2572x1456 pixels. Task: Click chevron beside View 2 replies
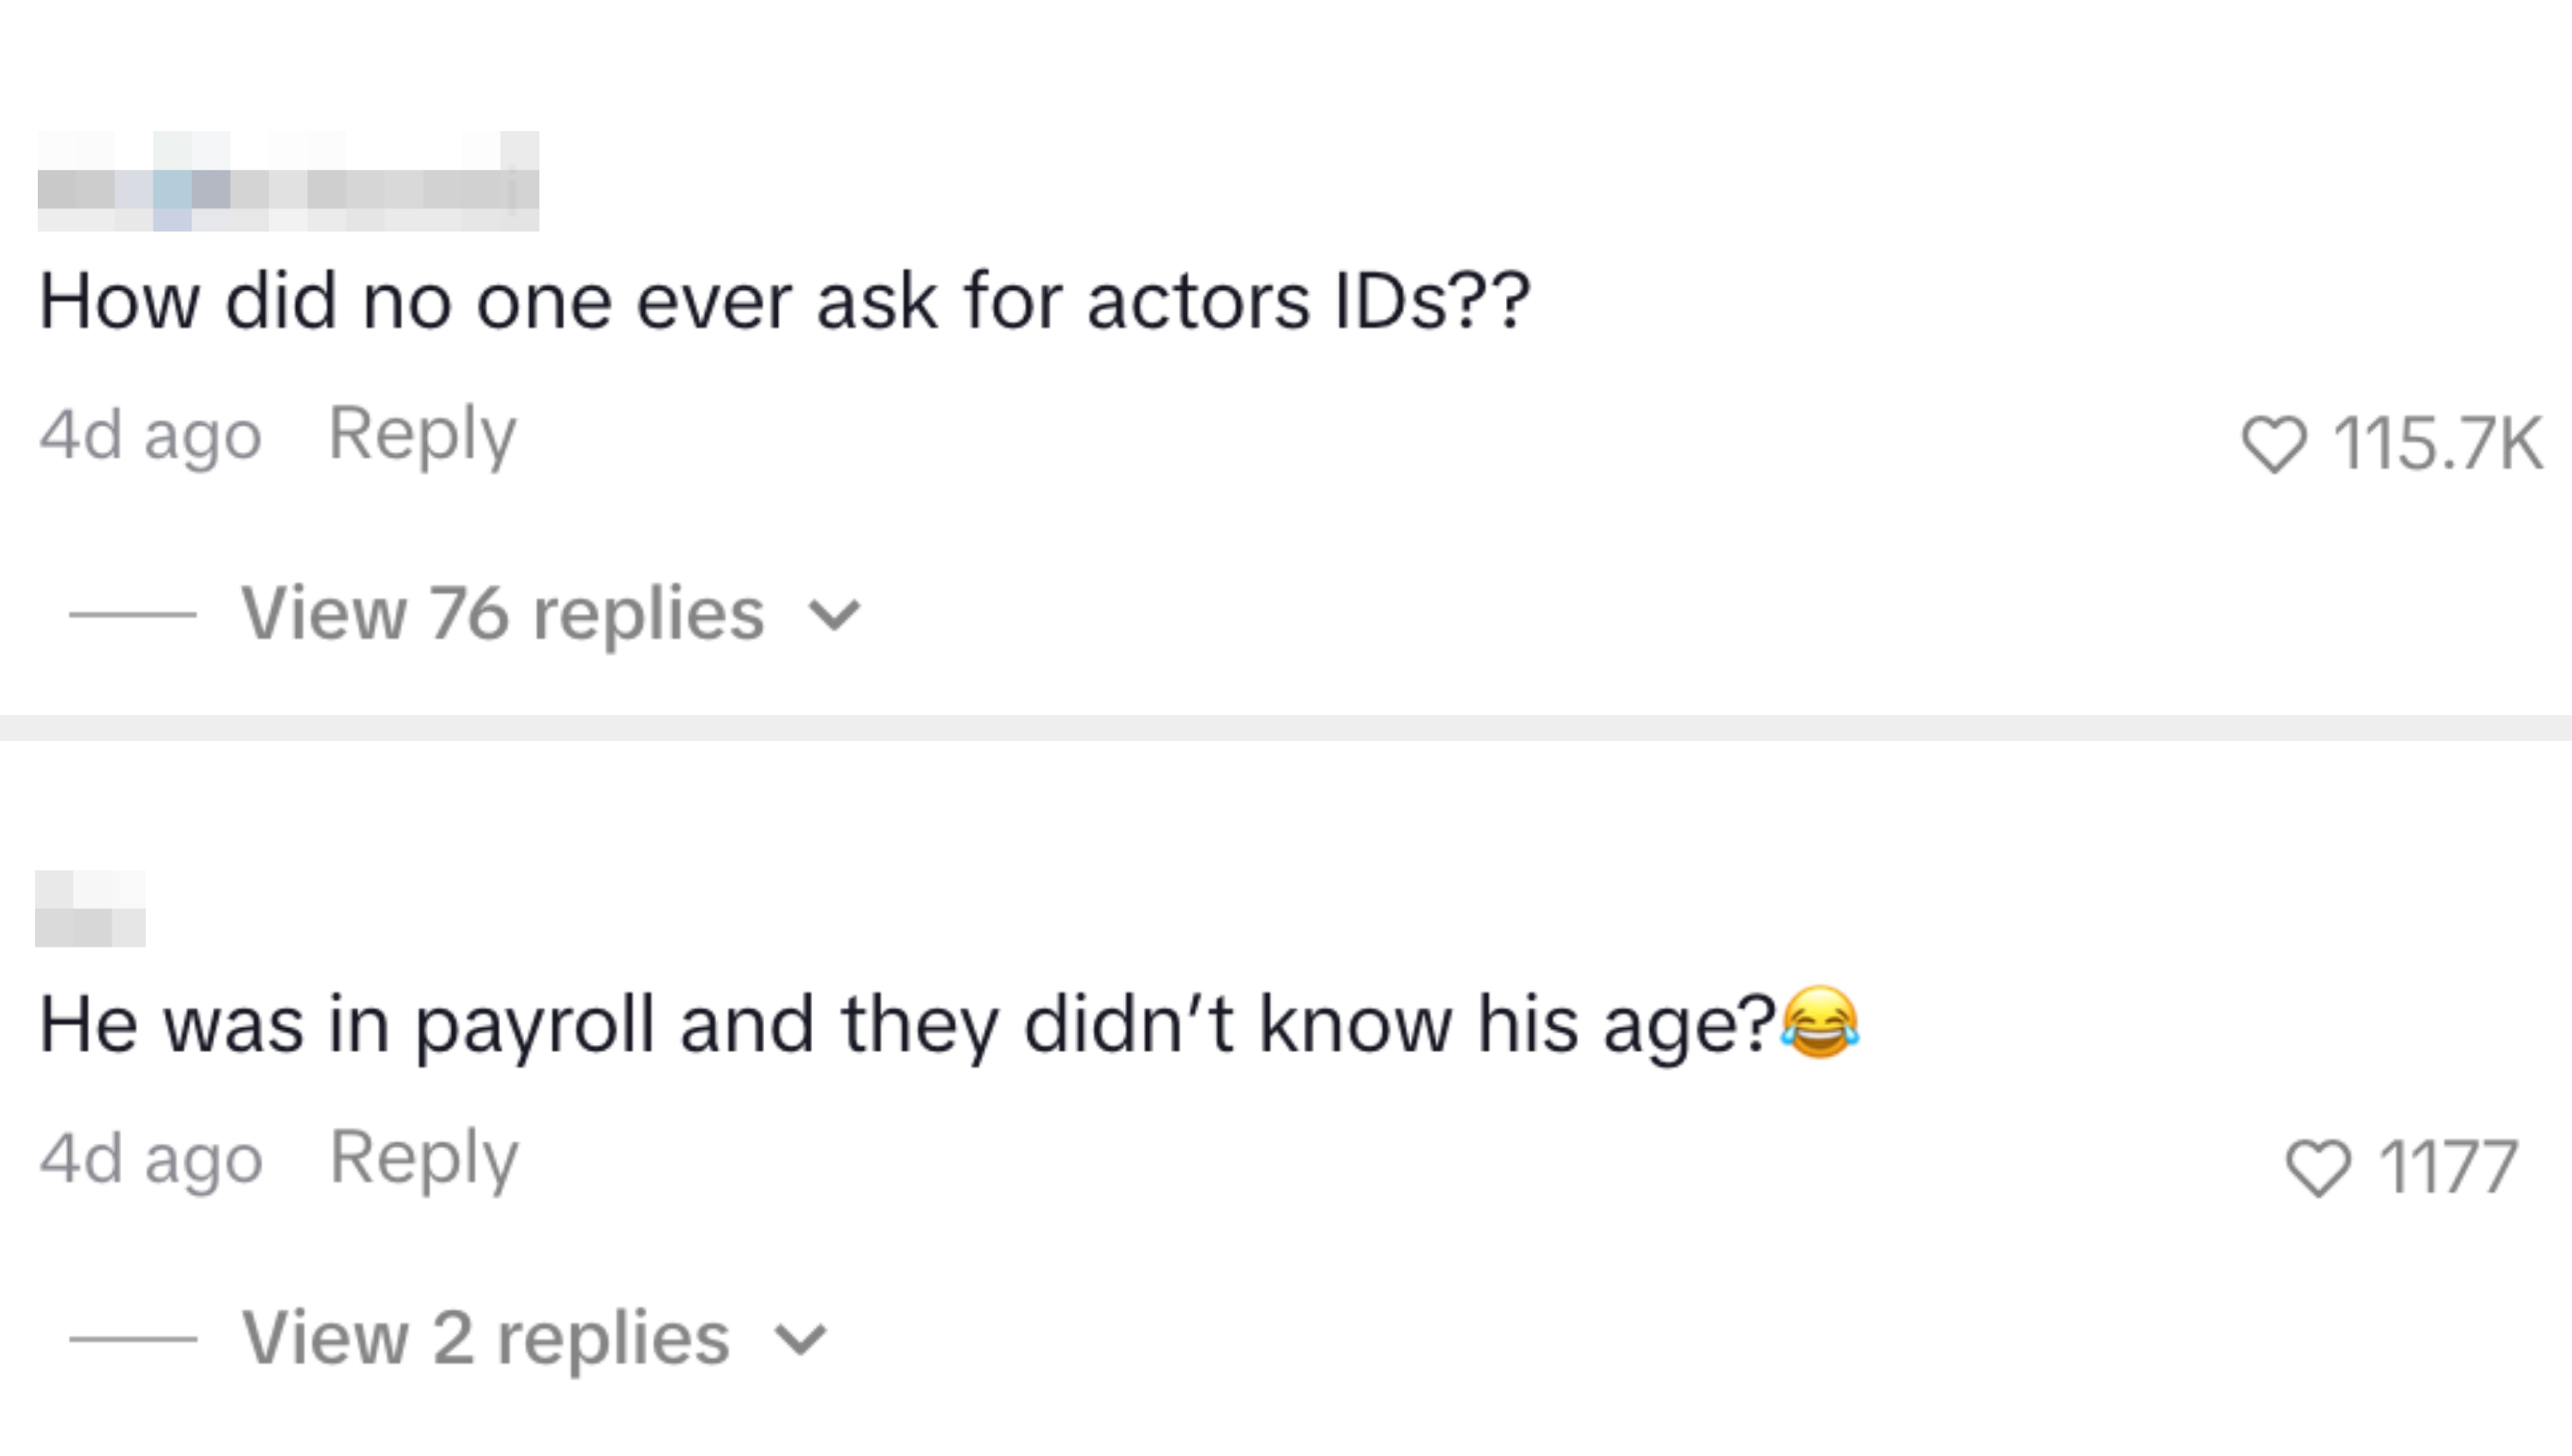(802, 1339)
